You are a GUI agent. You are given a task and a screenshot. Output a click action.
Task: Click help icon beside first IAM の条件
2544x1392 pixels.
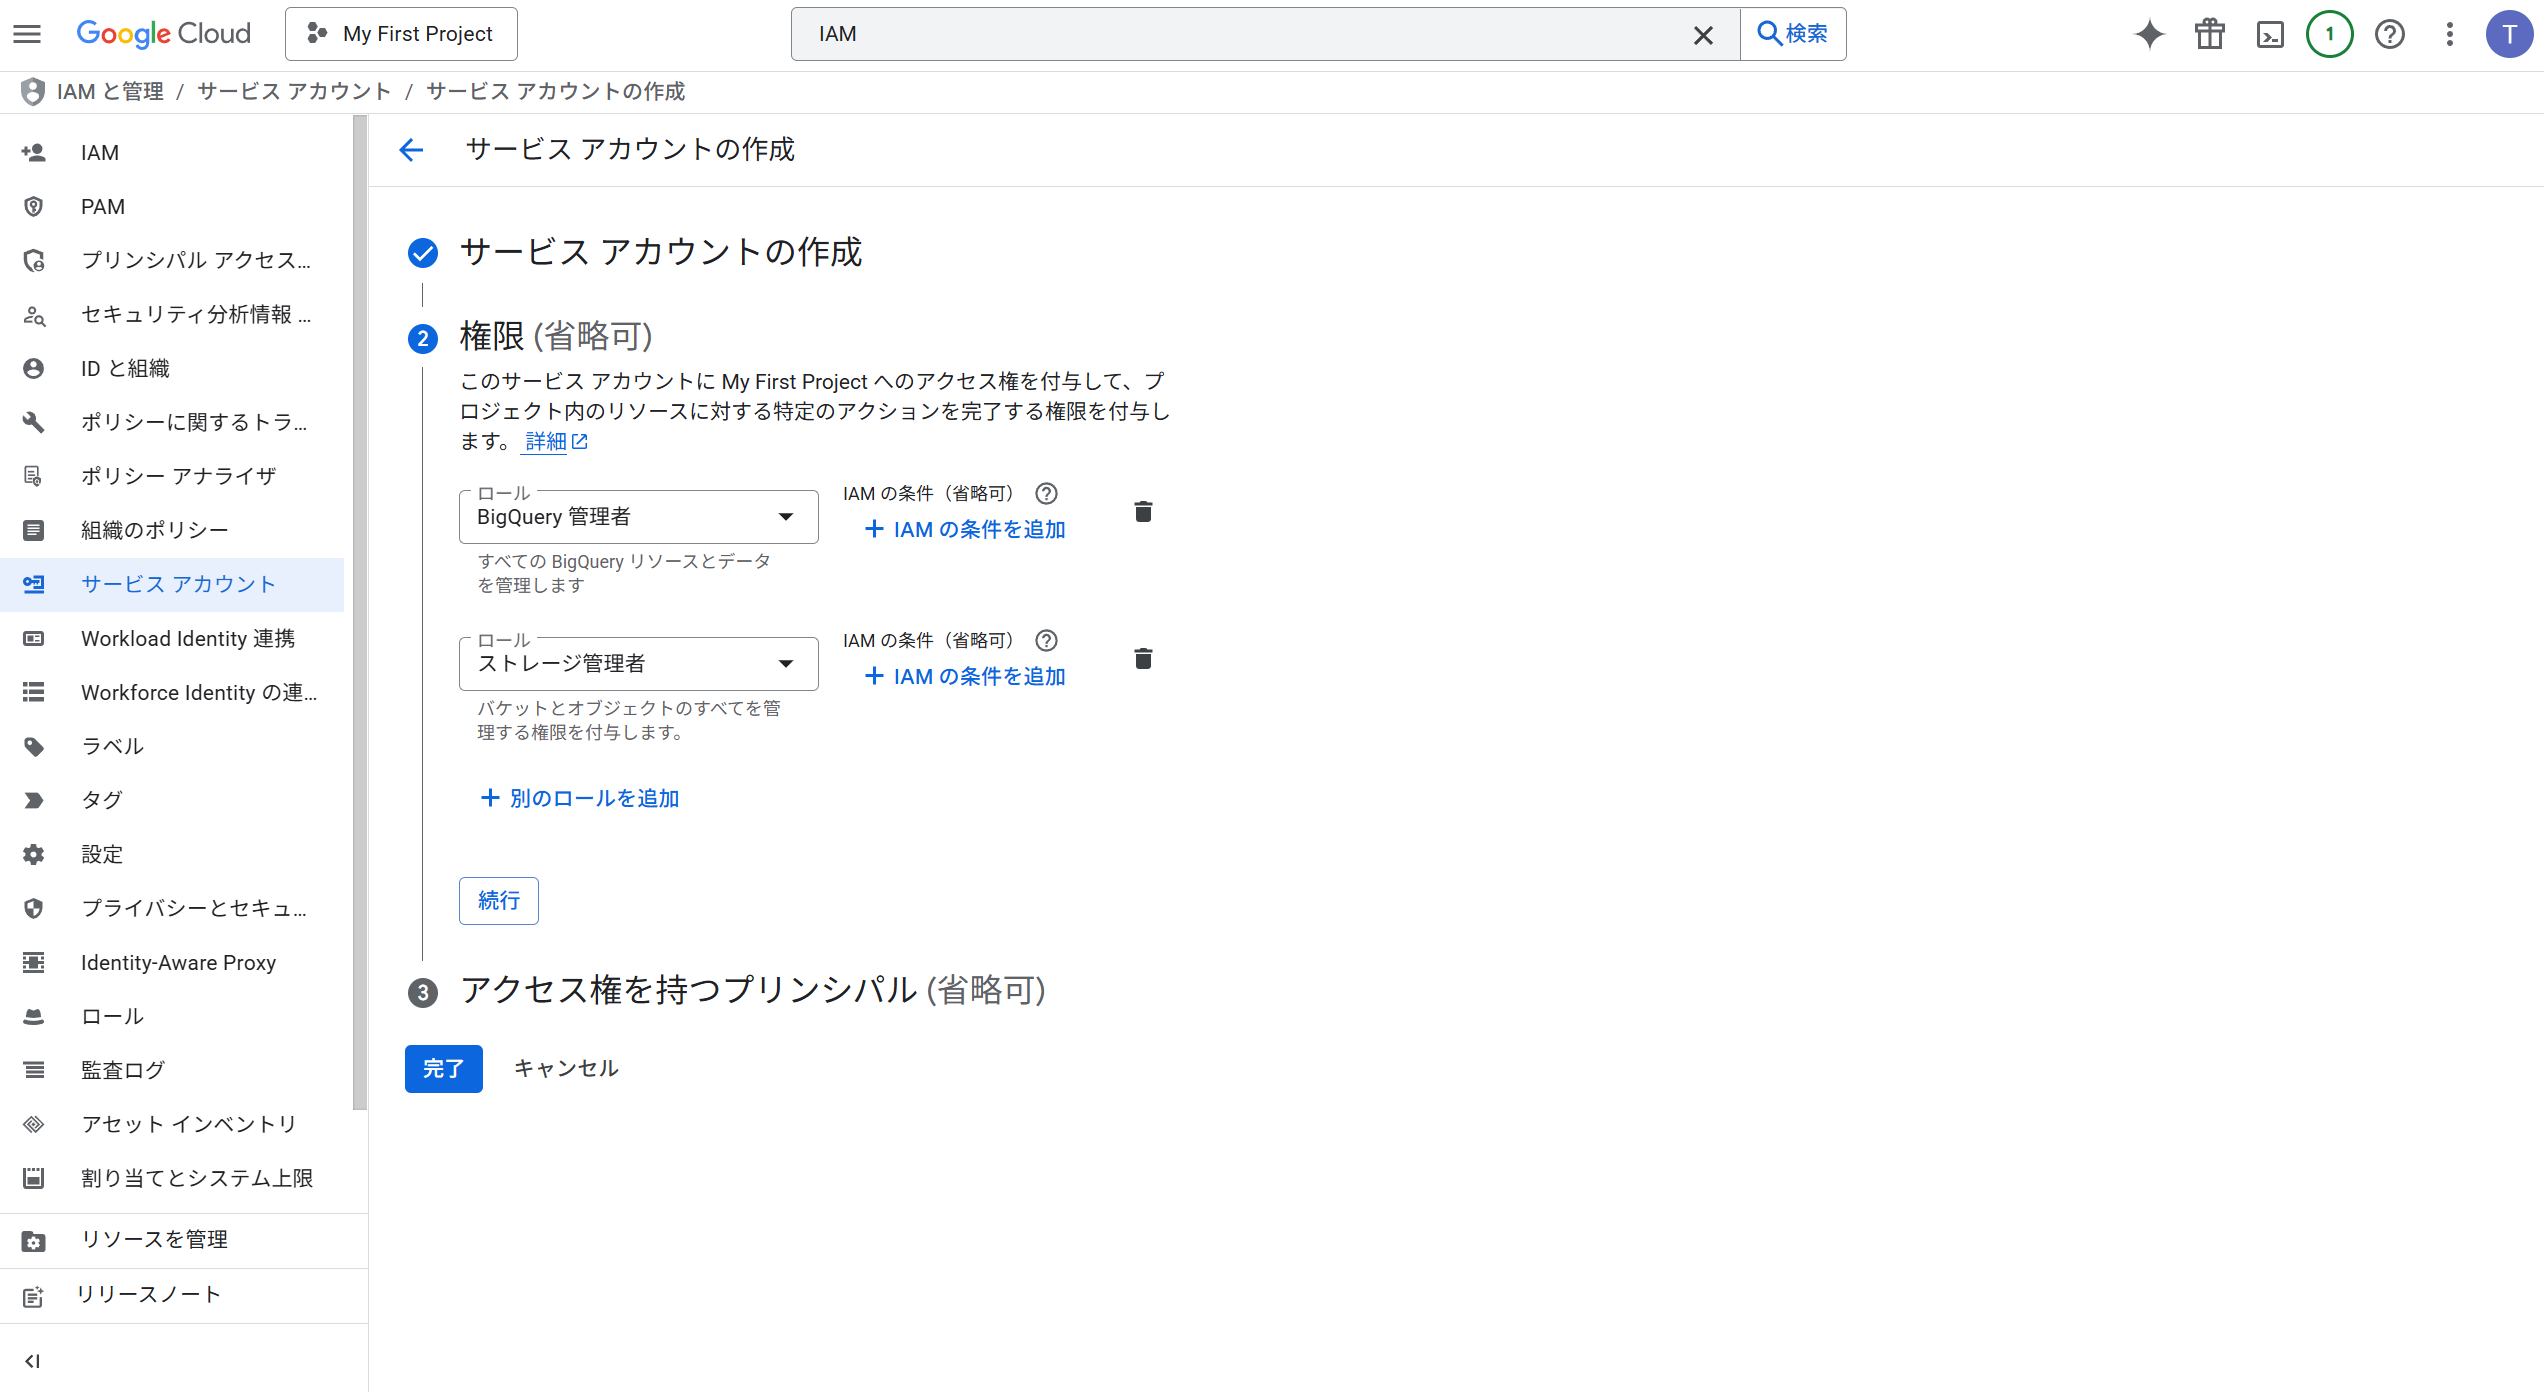point(1046,493)
